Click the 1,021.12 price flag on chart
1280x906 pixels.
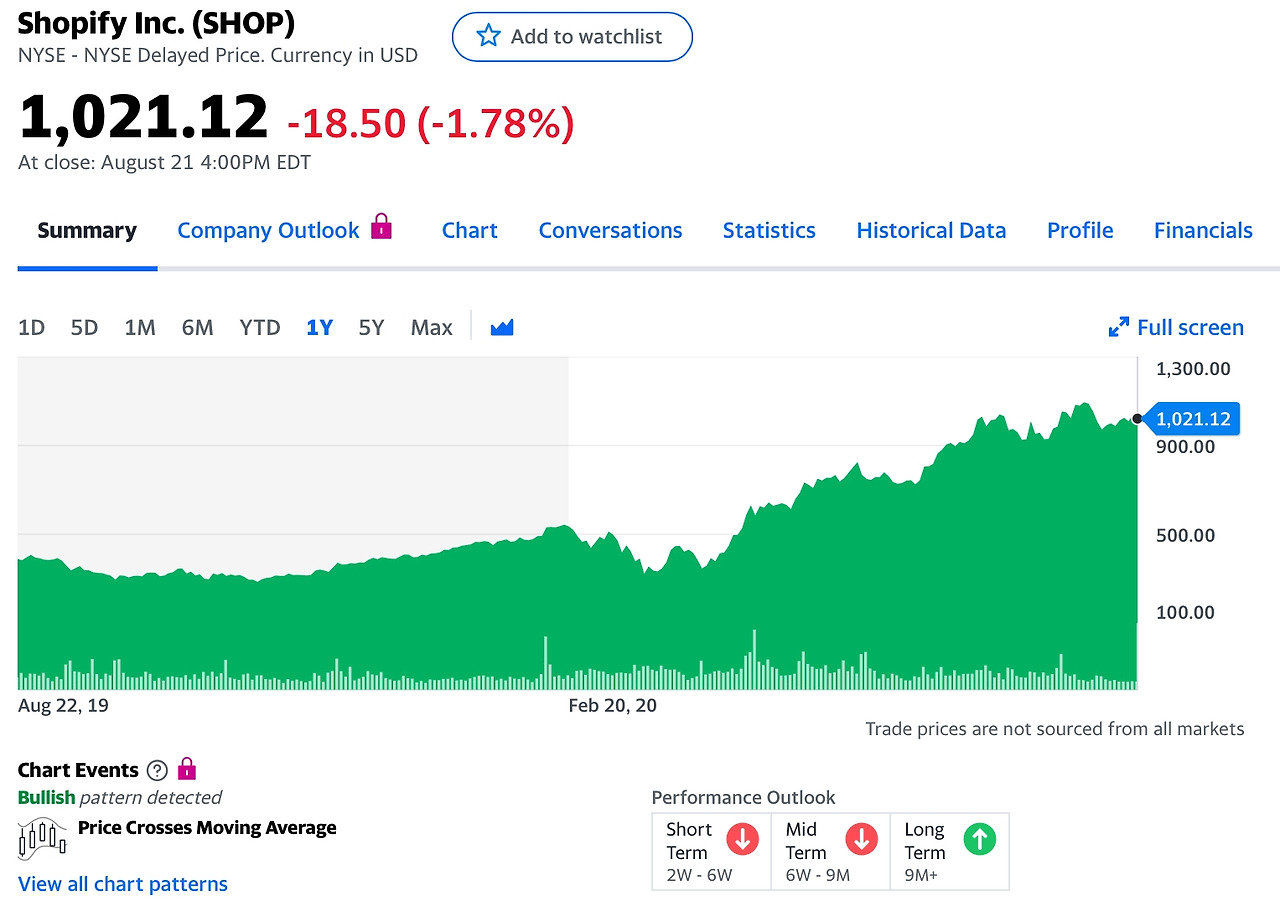(x=1194, y=419)
